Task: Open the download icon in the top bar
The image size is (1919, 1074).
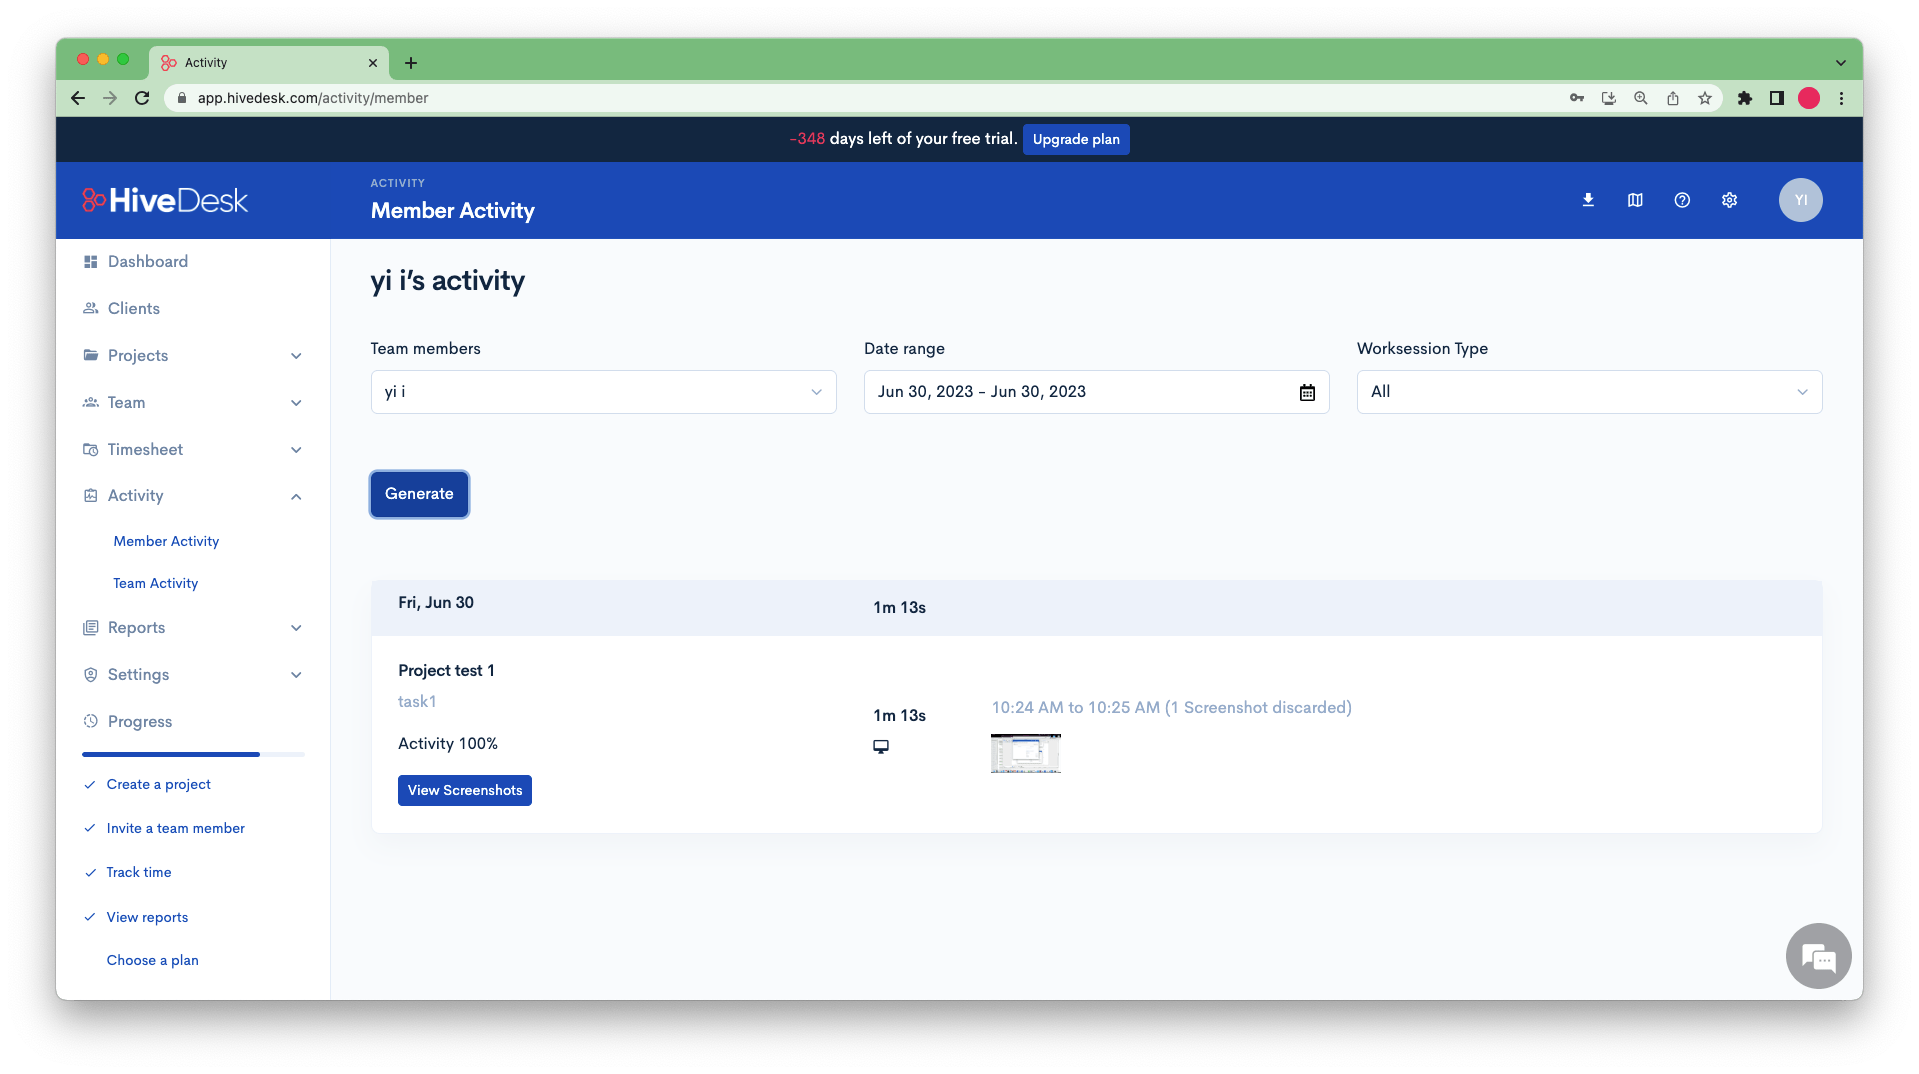Action: click(x=1587, y=200)
